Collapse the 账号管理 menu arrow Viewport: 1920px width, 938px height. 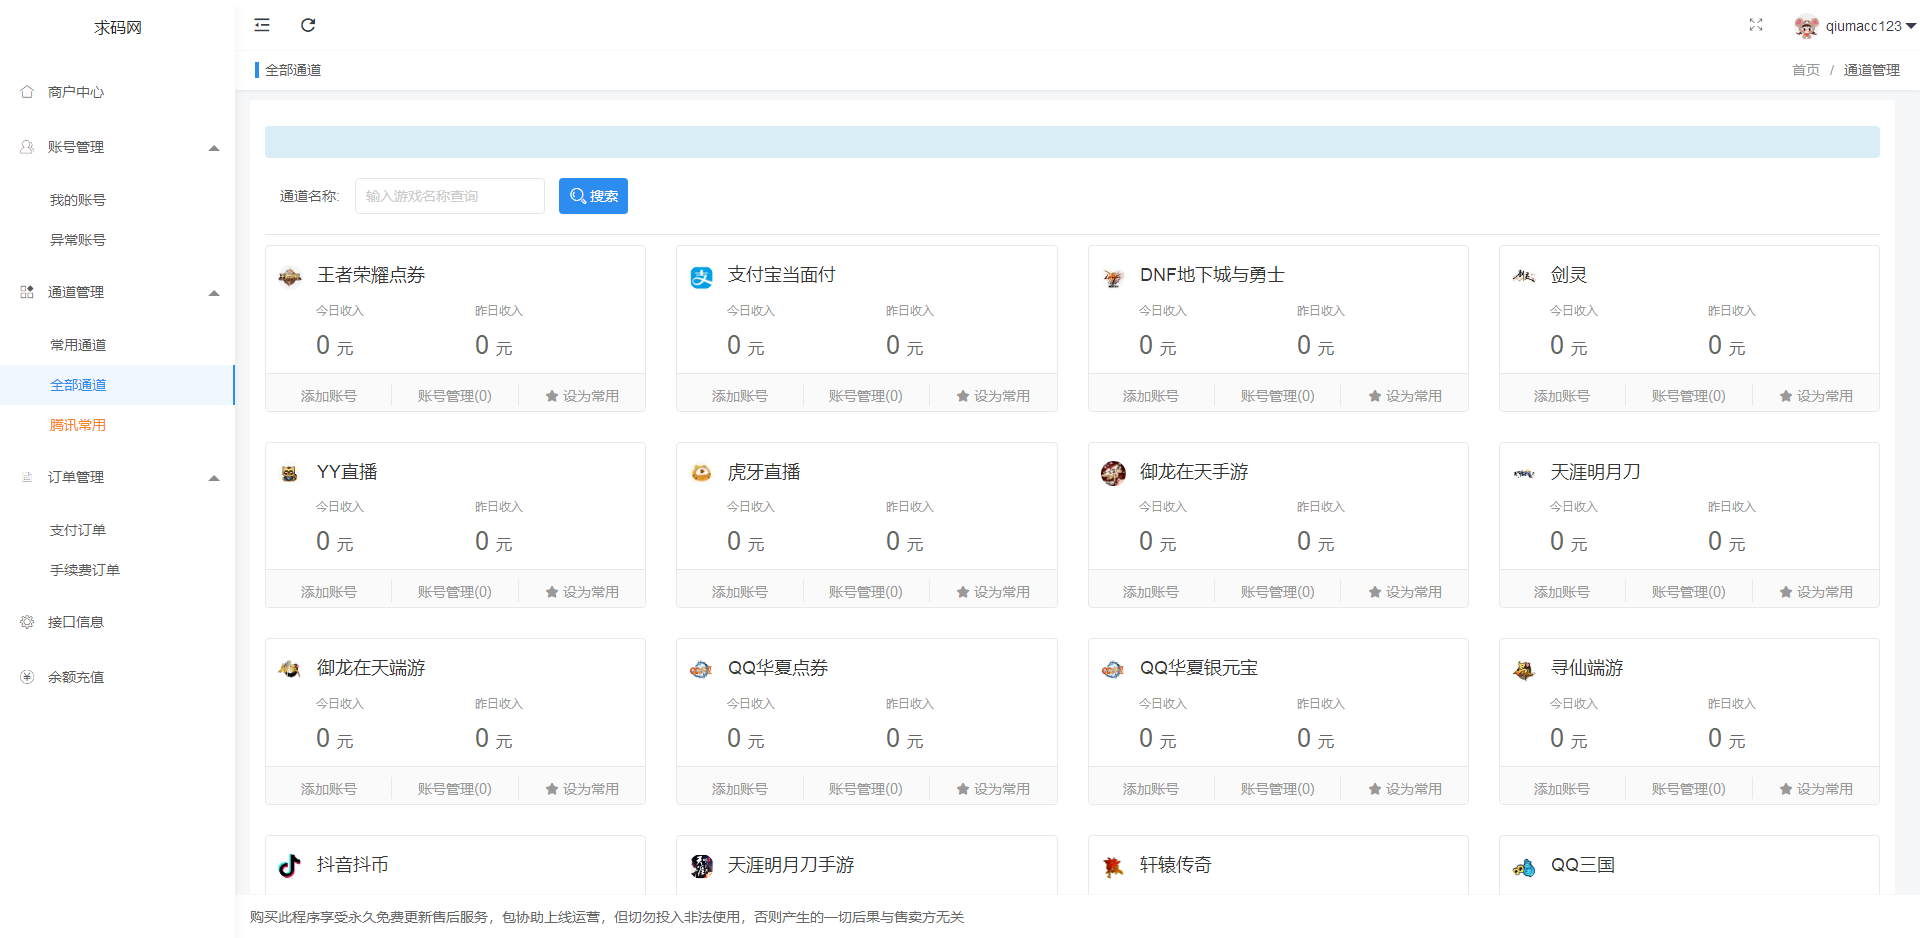coord(214,148)
